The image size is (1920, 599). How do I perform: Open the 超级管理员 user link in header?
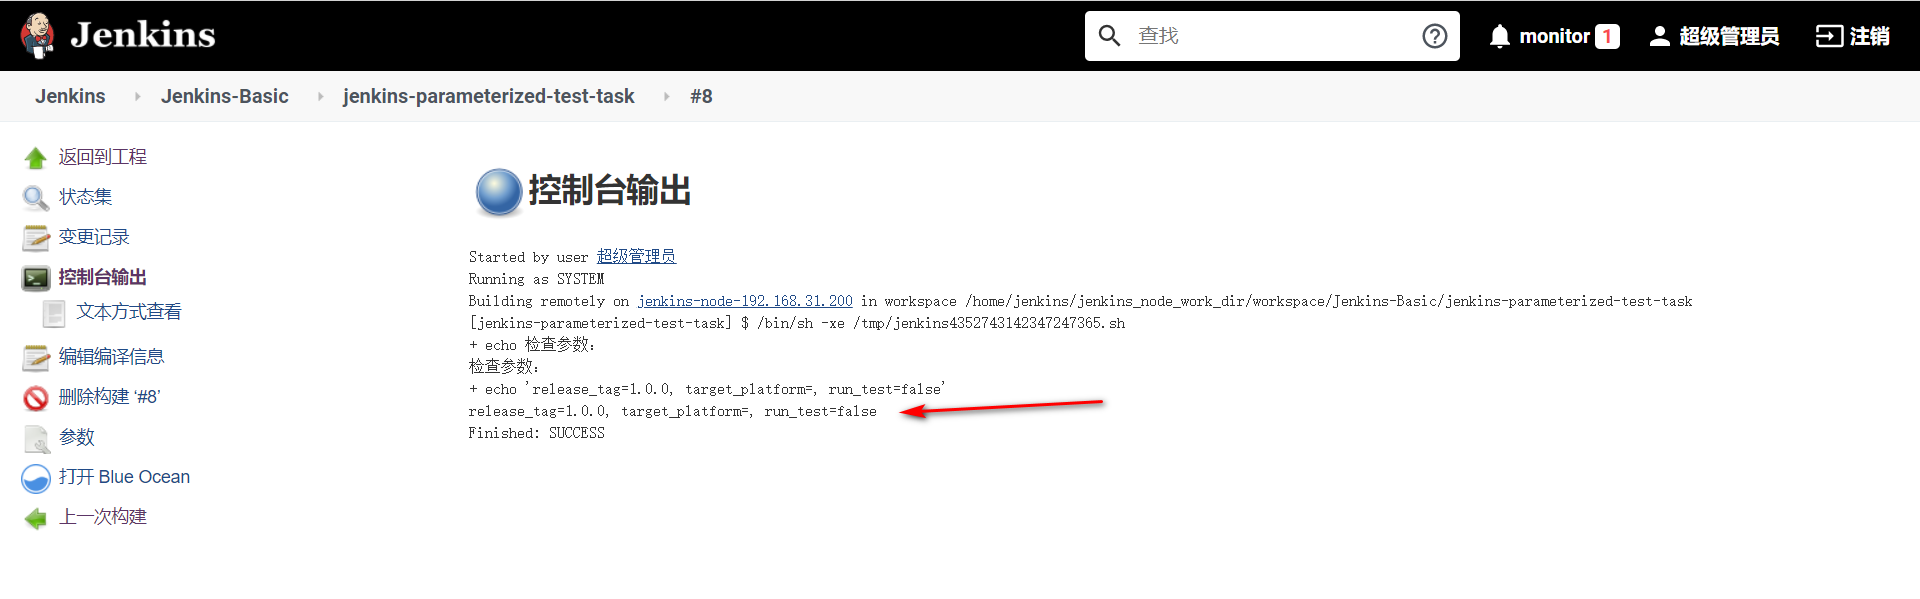[x=1729, y=36]
